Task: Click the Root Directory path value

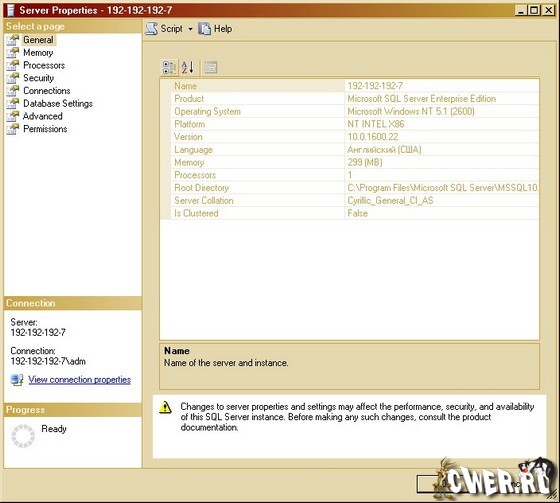Action: coord(442,188)
